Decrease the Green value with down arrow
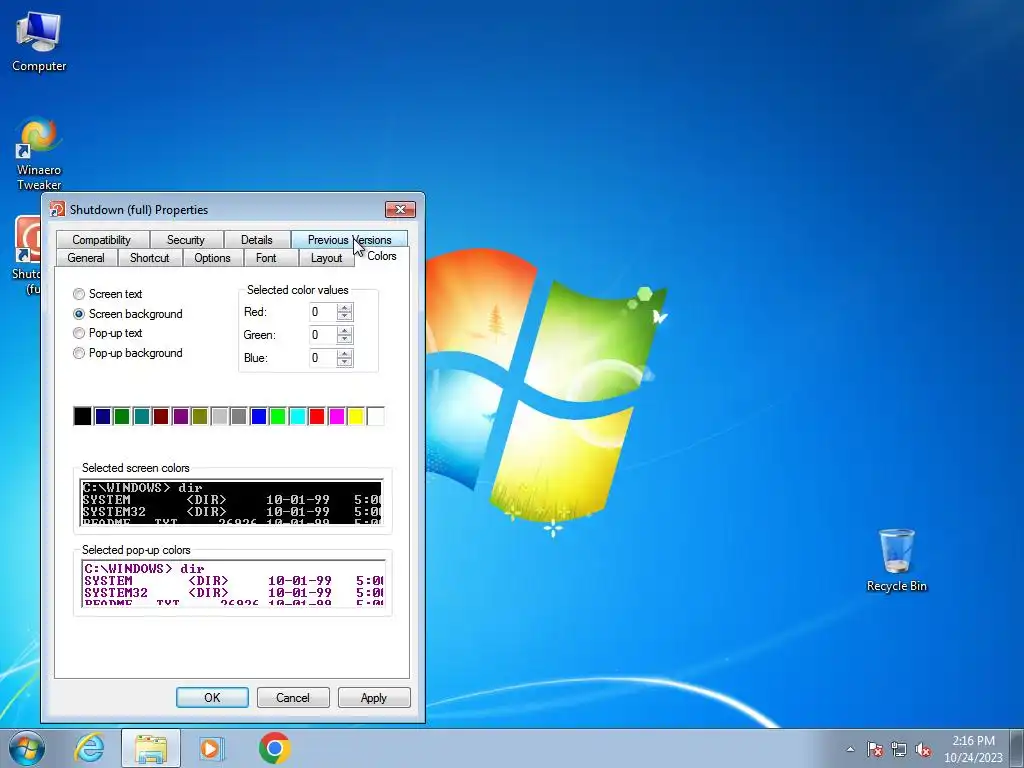Image resolution: width=1024 pixels, height=768 pixels. tap(345, 340)
